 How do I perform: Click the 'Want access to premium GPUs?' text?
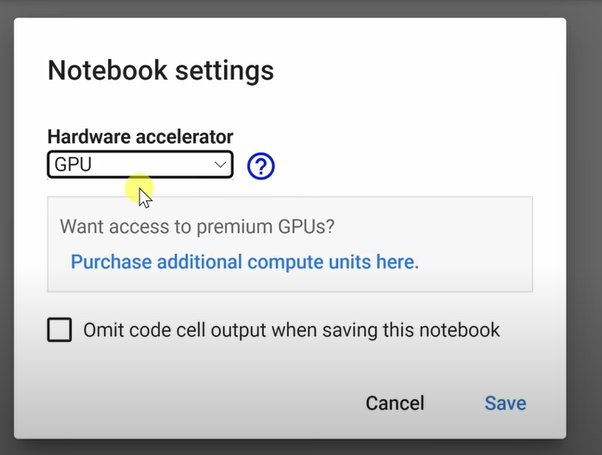pyautogui.click(x=197, y=226)
